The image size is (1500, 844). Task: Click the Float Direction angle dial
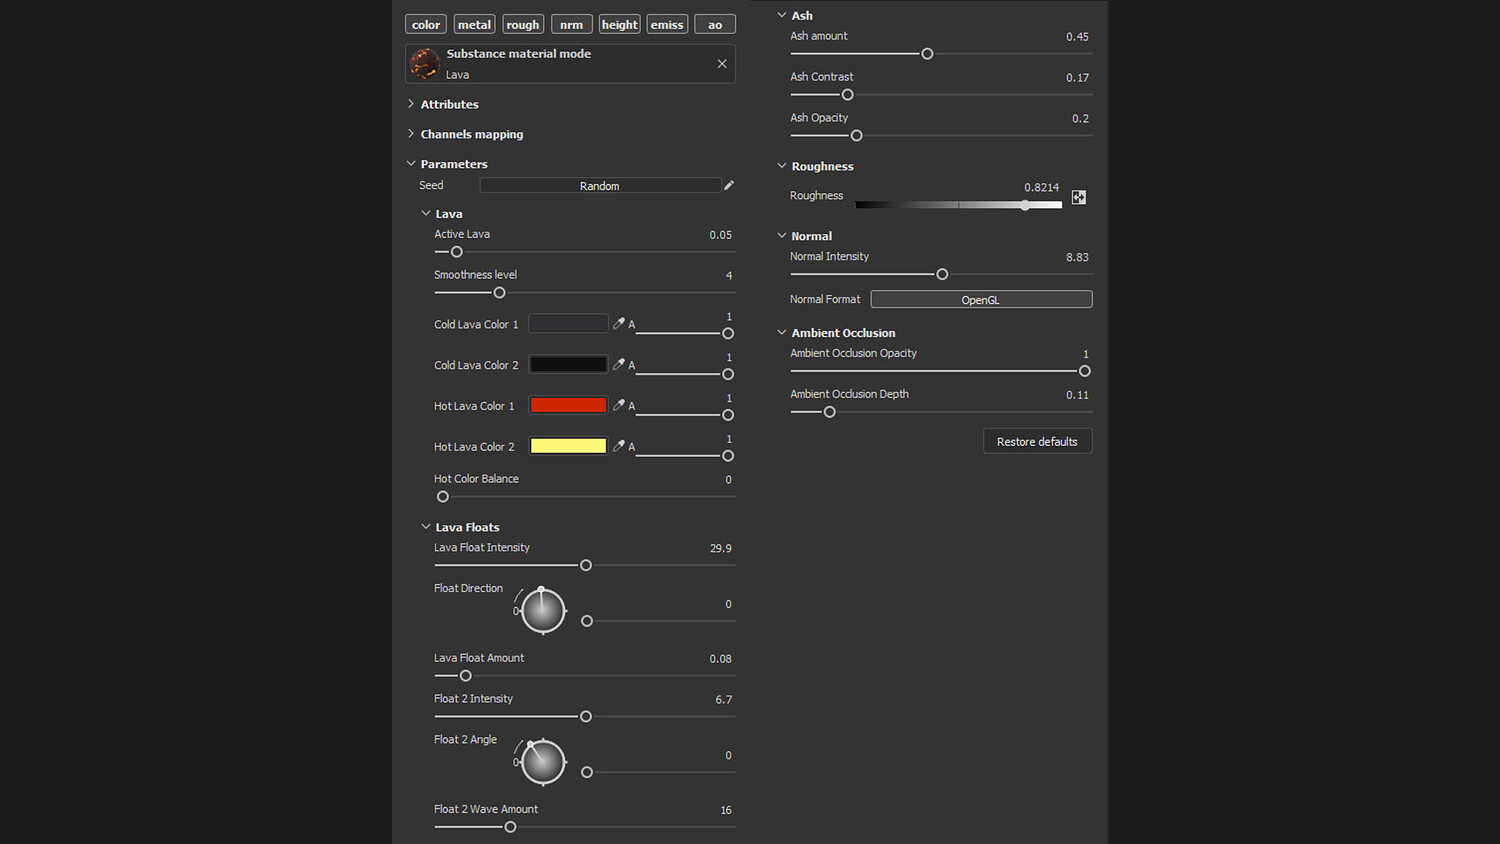click(x=543, y=610)
